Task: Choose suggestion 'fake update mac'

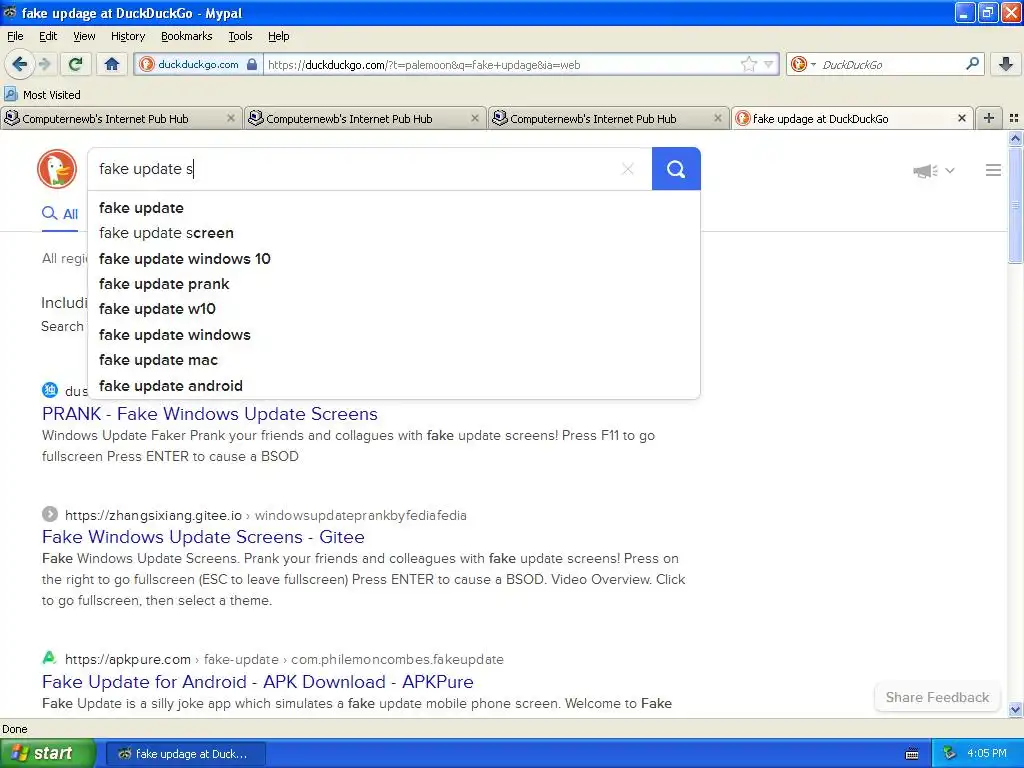Action: (x=394, y=360)
